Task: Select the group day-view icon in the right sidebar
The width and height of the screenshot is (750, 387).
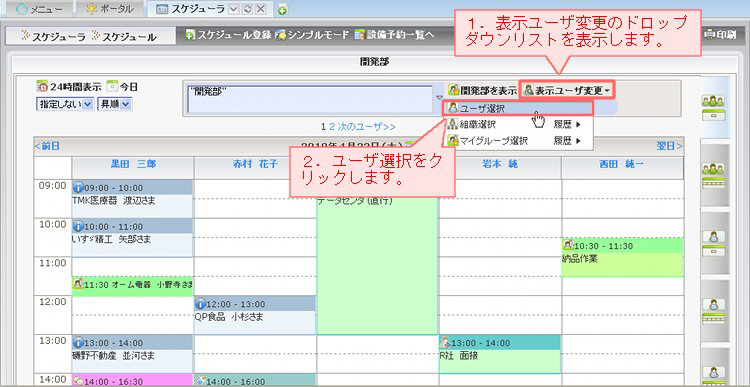Action: pos(713,108)
